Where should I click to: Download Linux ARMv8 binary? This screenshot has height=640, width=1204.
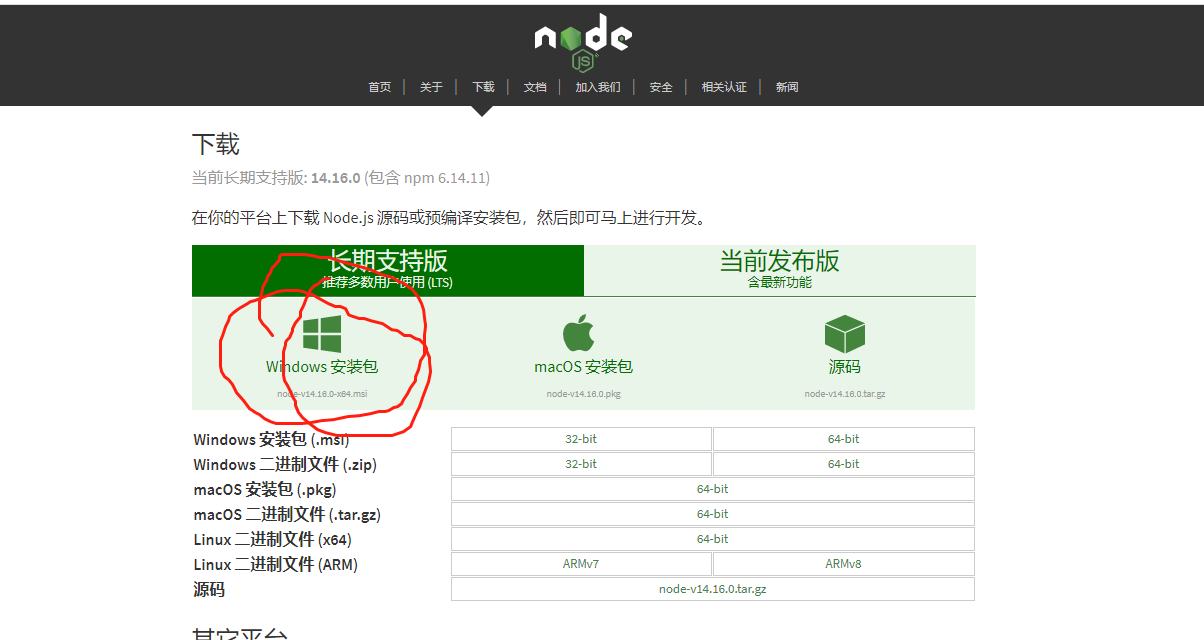(844, 564)
